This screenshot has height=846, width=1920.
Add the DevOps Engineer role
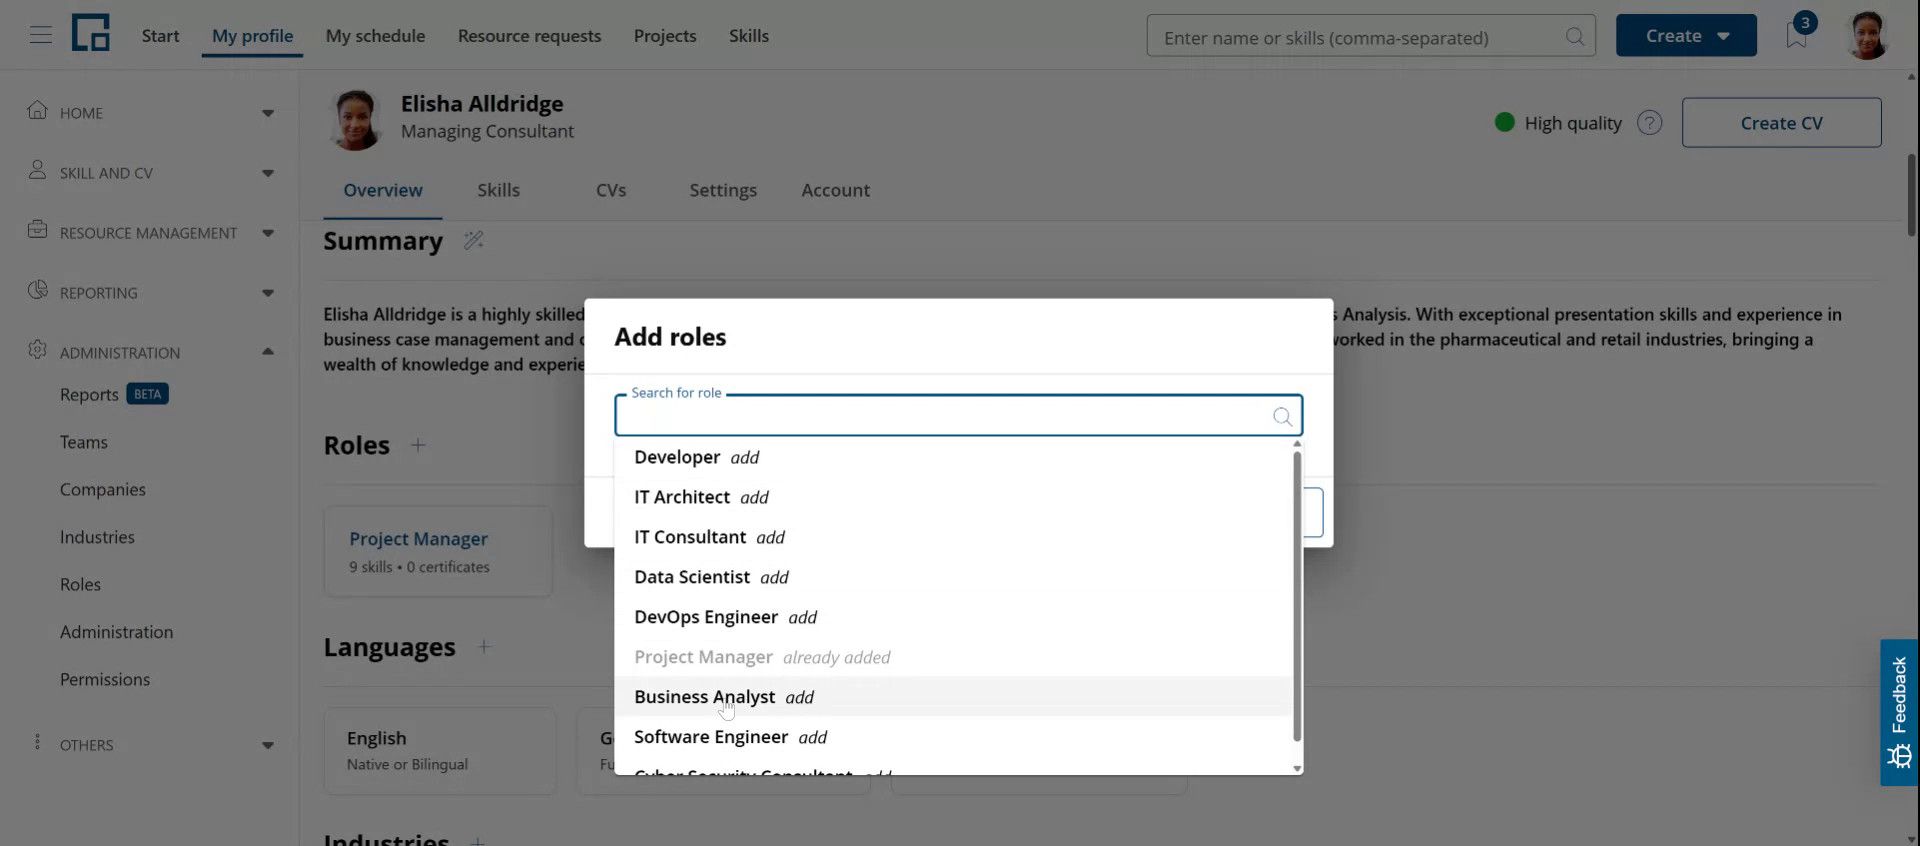953,617
